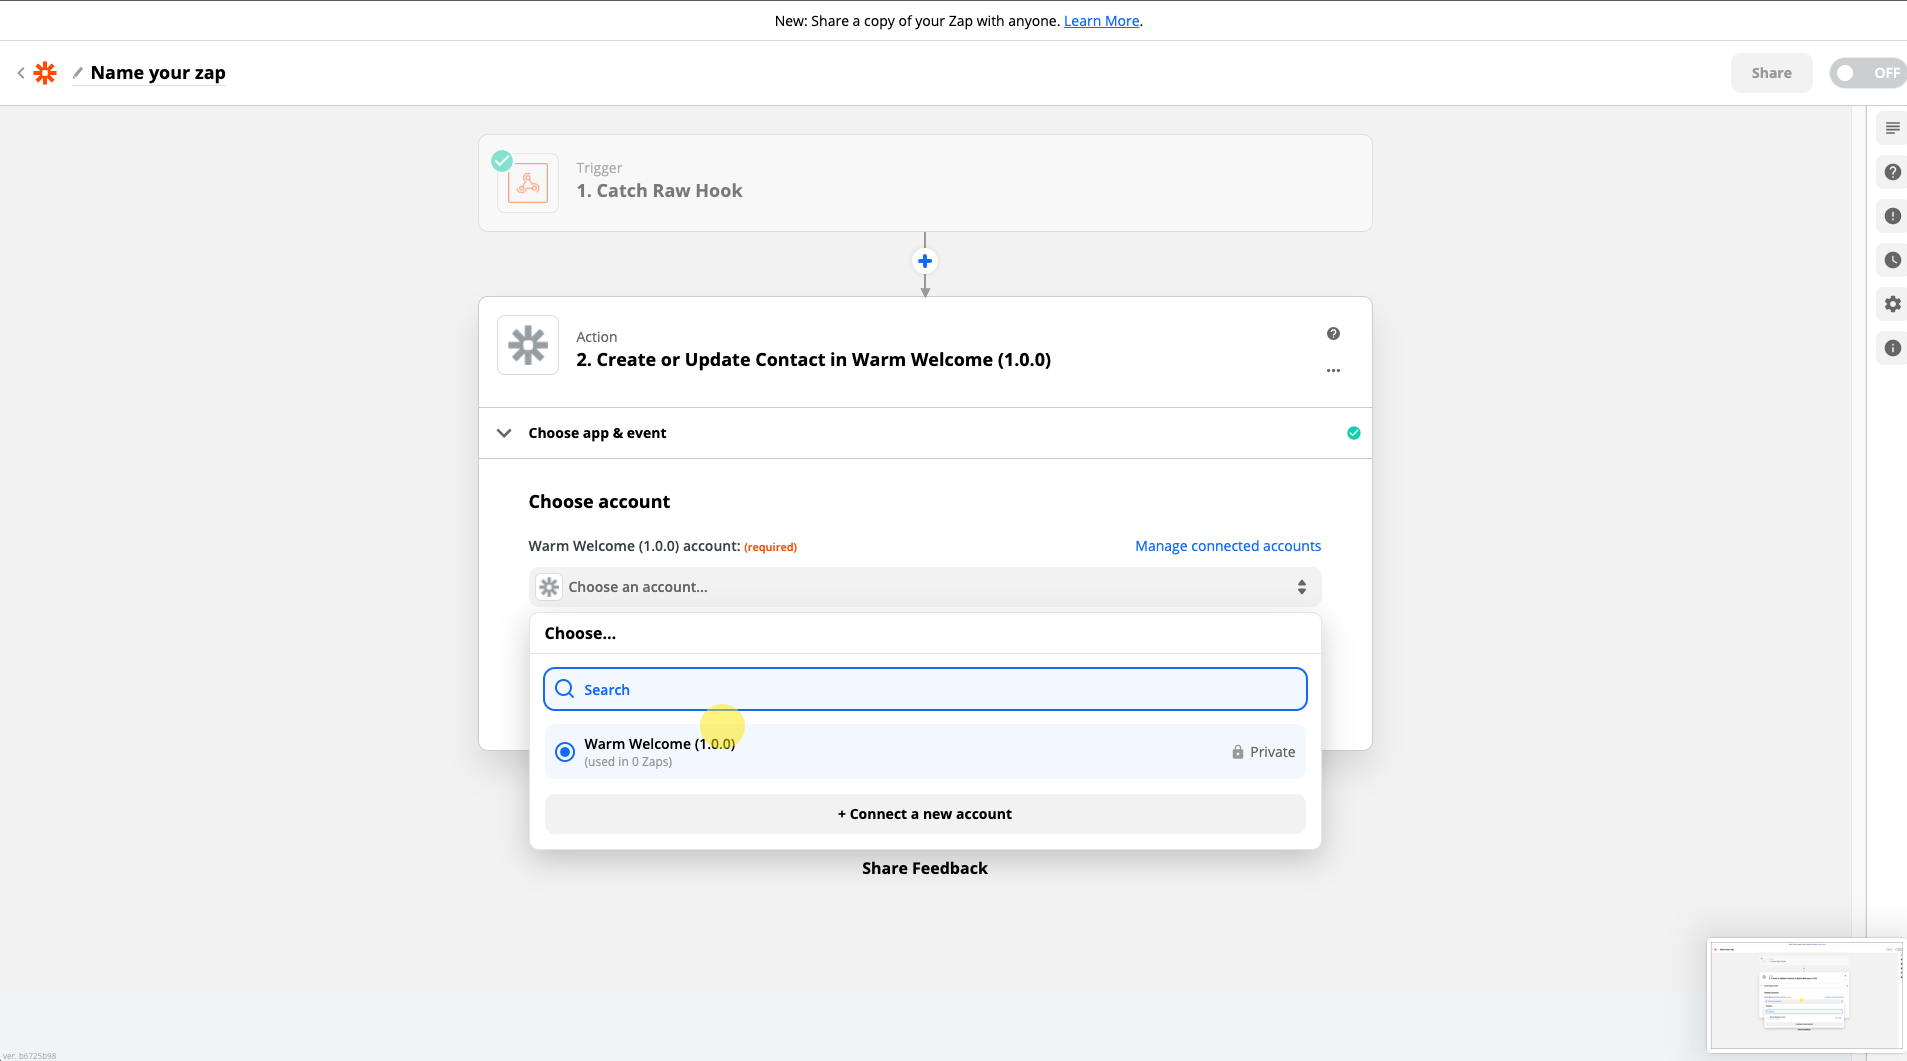Edit the 'Name your zap' title field
This screenshot has width=1907, height=1061.
tap(158, 73)
